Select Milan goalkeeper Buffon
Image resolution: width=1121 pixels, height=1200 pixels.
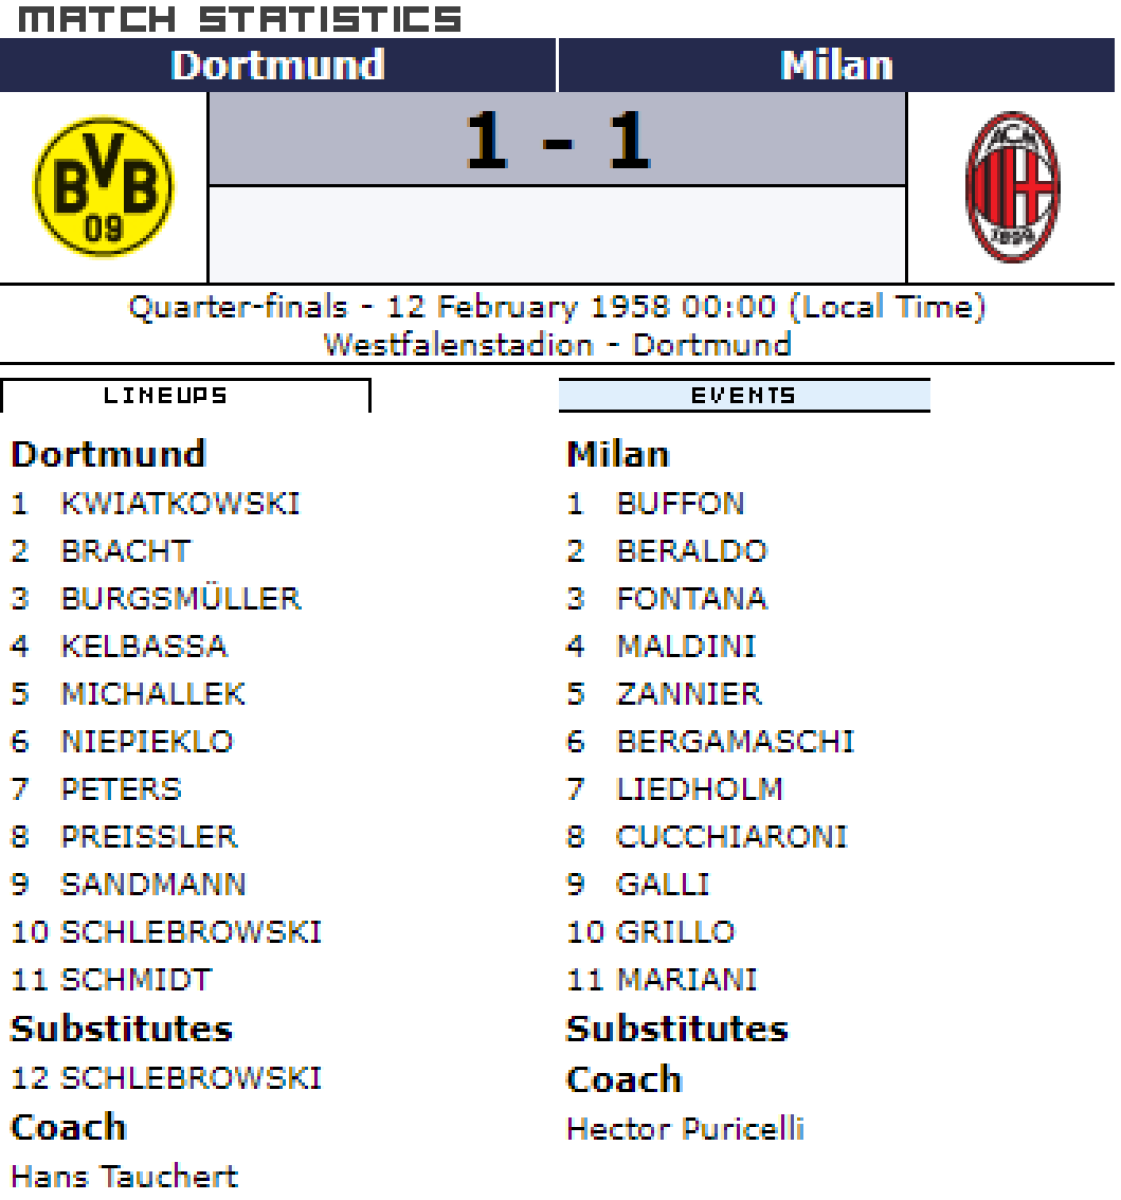(x=680, y=503)
